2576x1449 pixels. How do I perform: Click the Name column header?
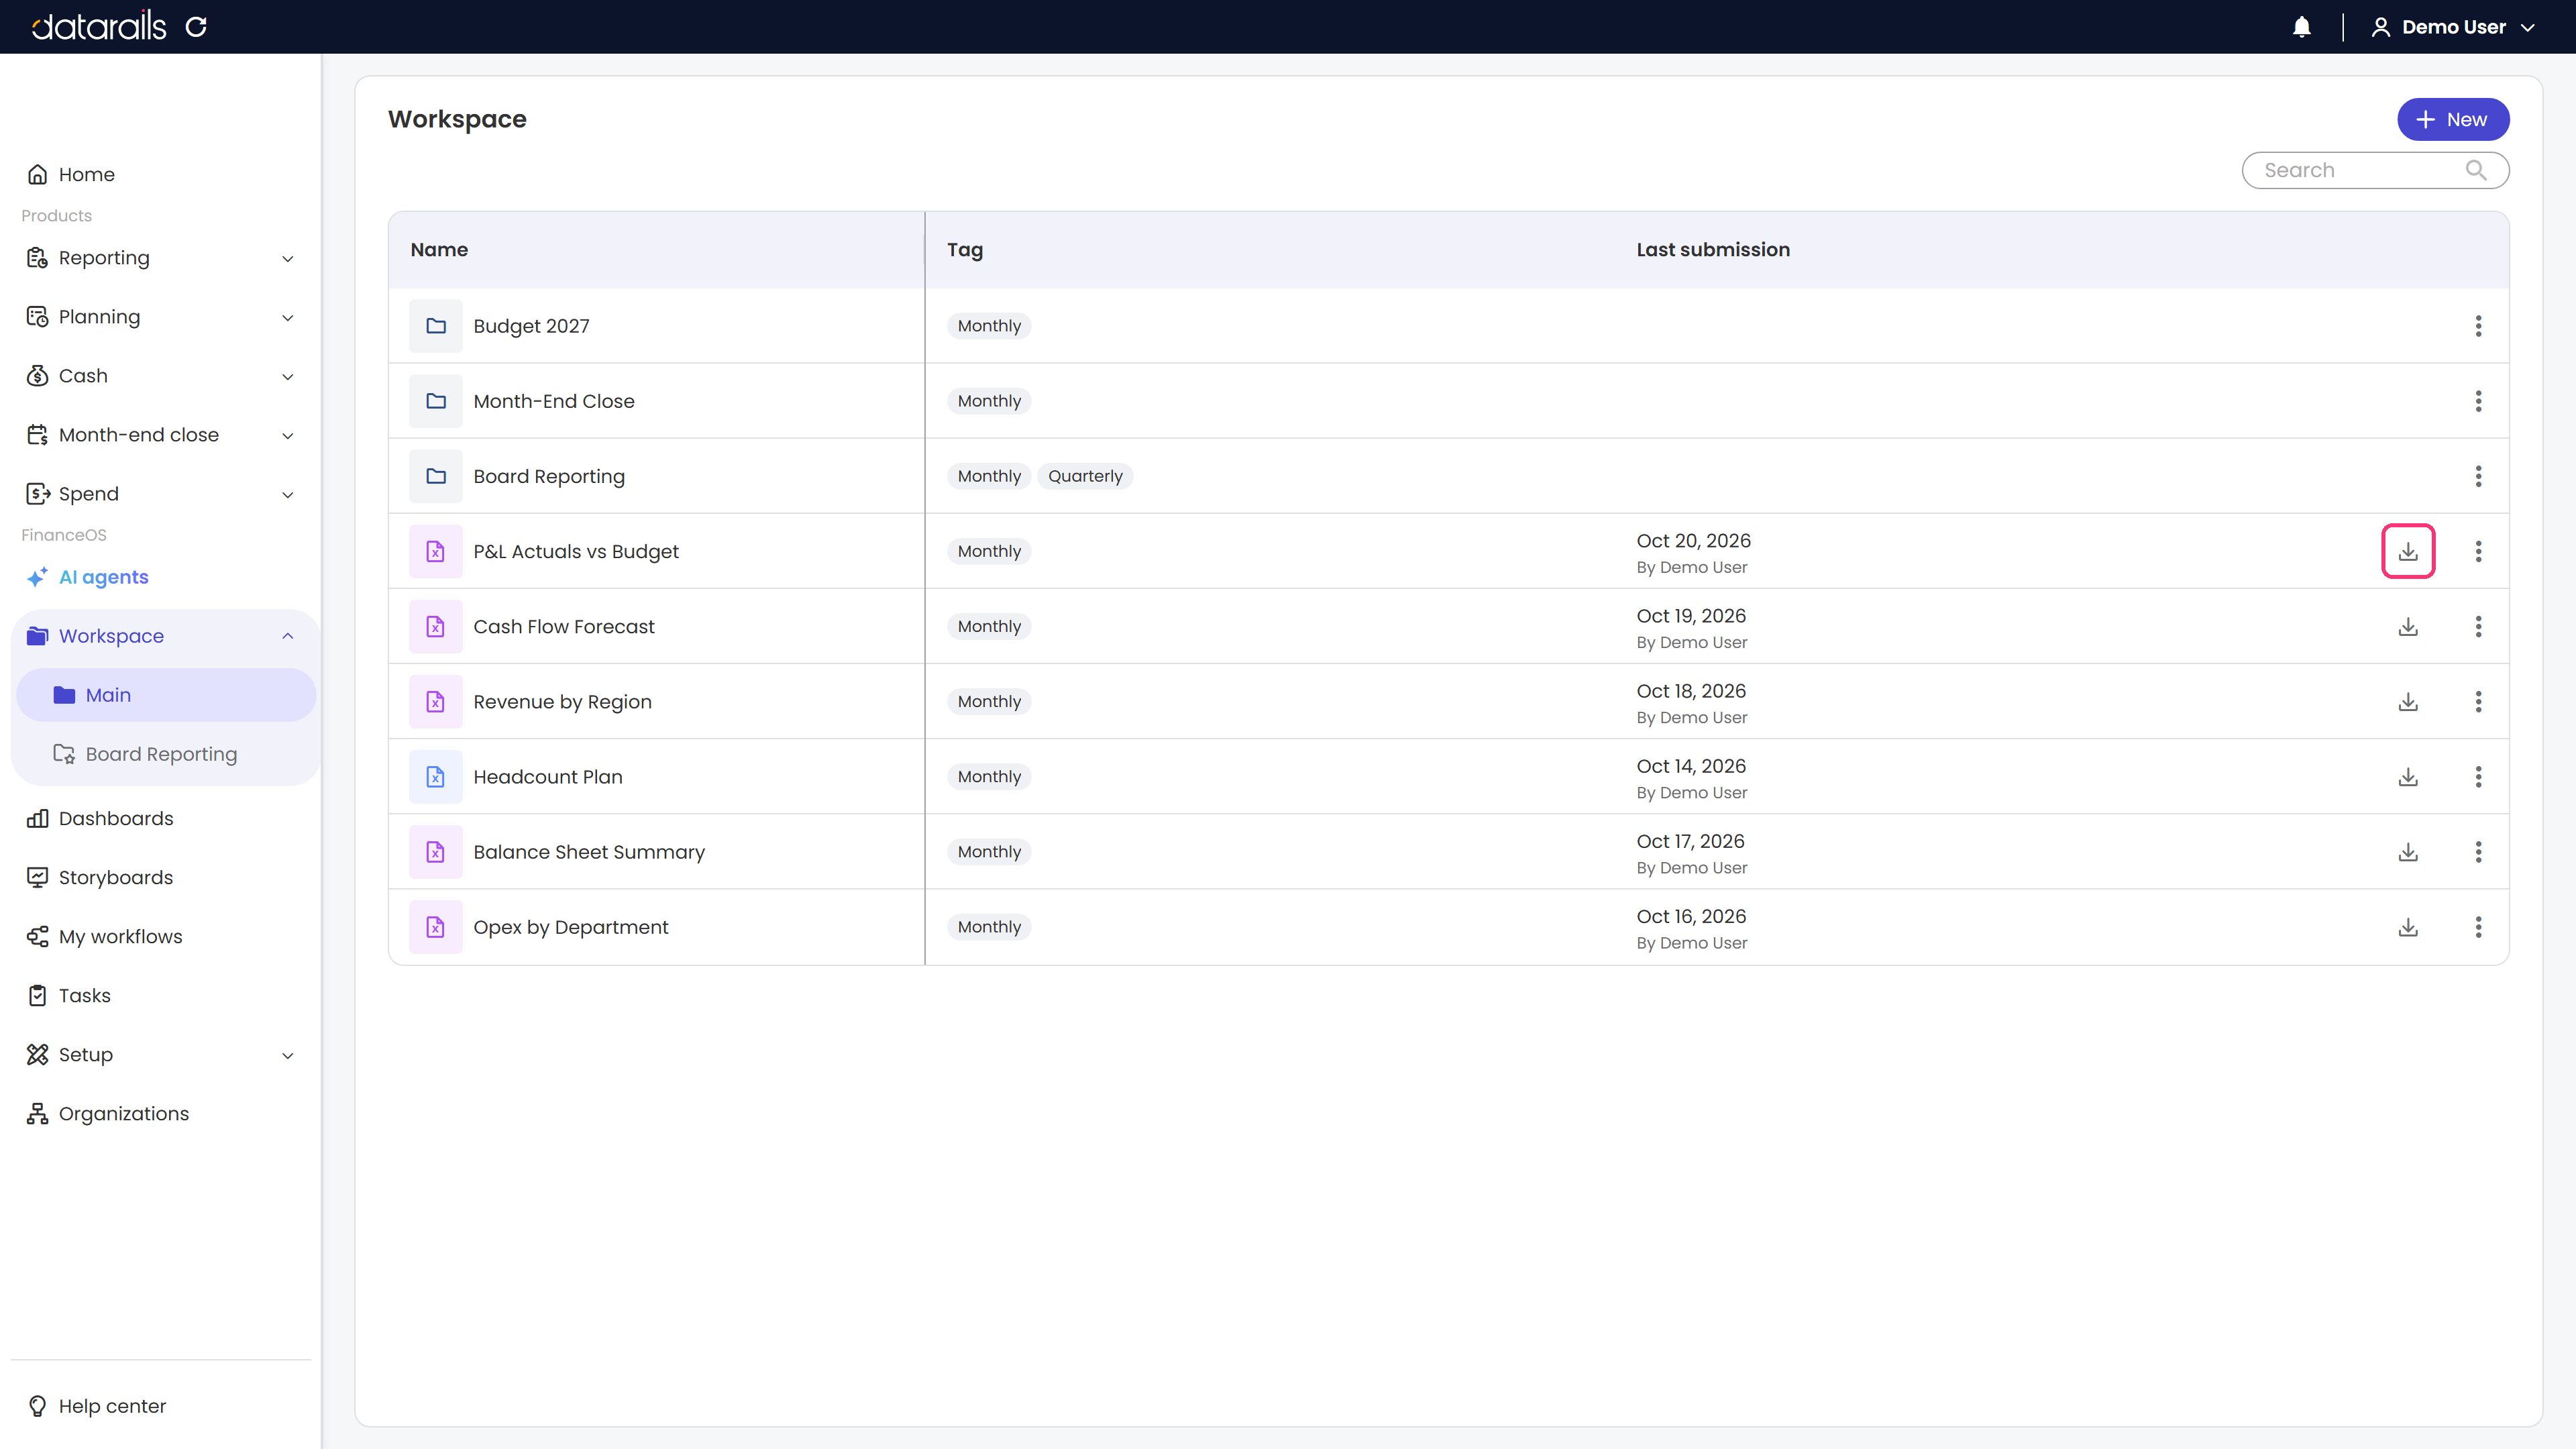(x=439, y=250)
